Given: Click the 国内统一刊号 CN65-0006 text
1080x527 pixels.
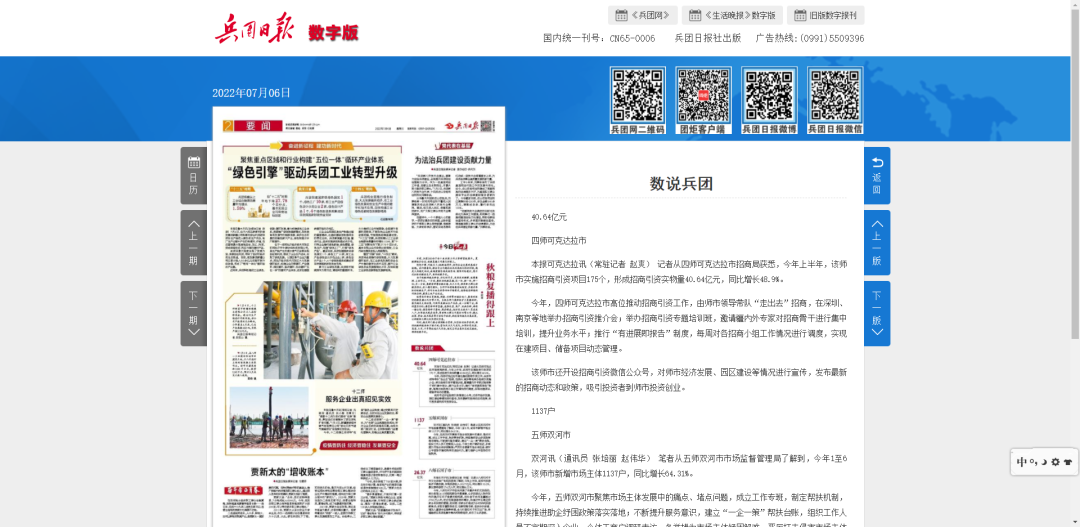Looking at the screenshot, I should (599, 39).
